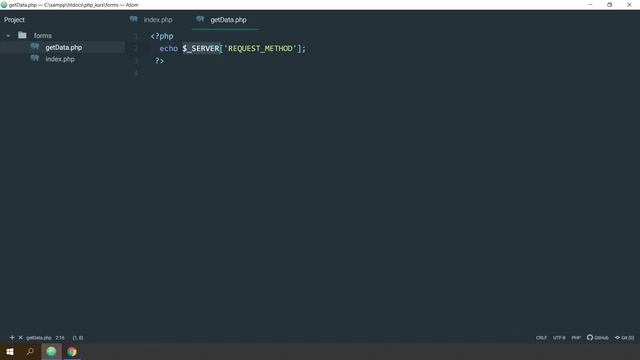Open the PHP grammar selector

pyautogui.click(x=576, y=338)
